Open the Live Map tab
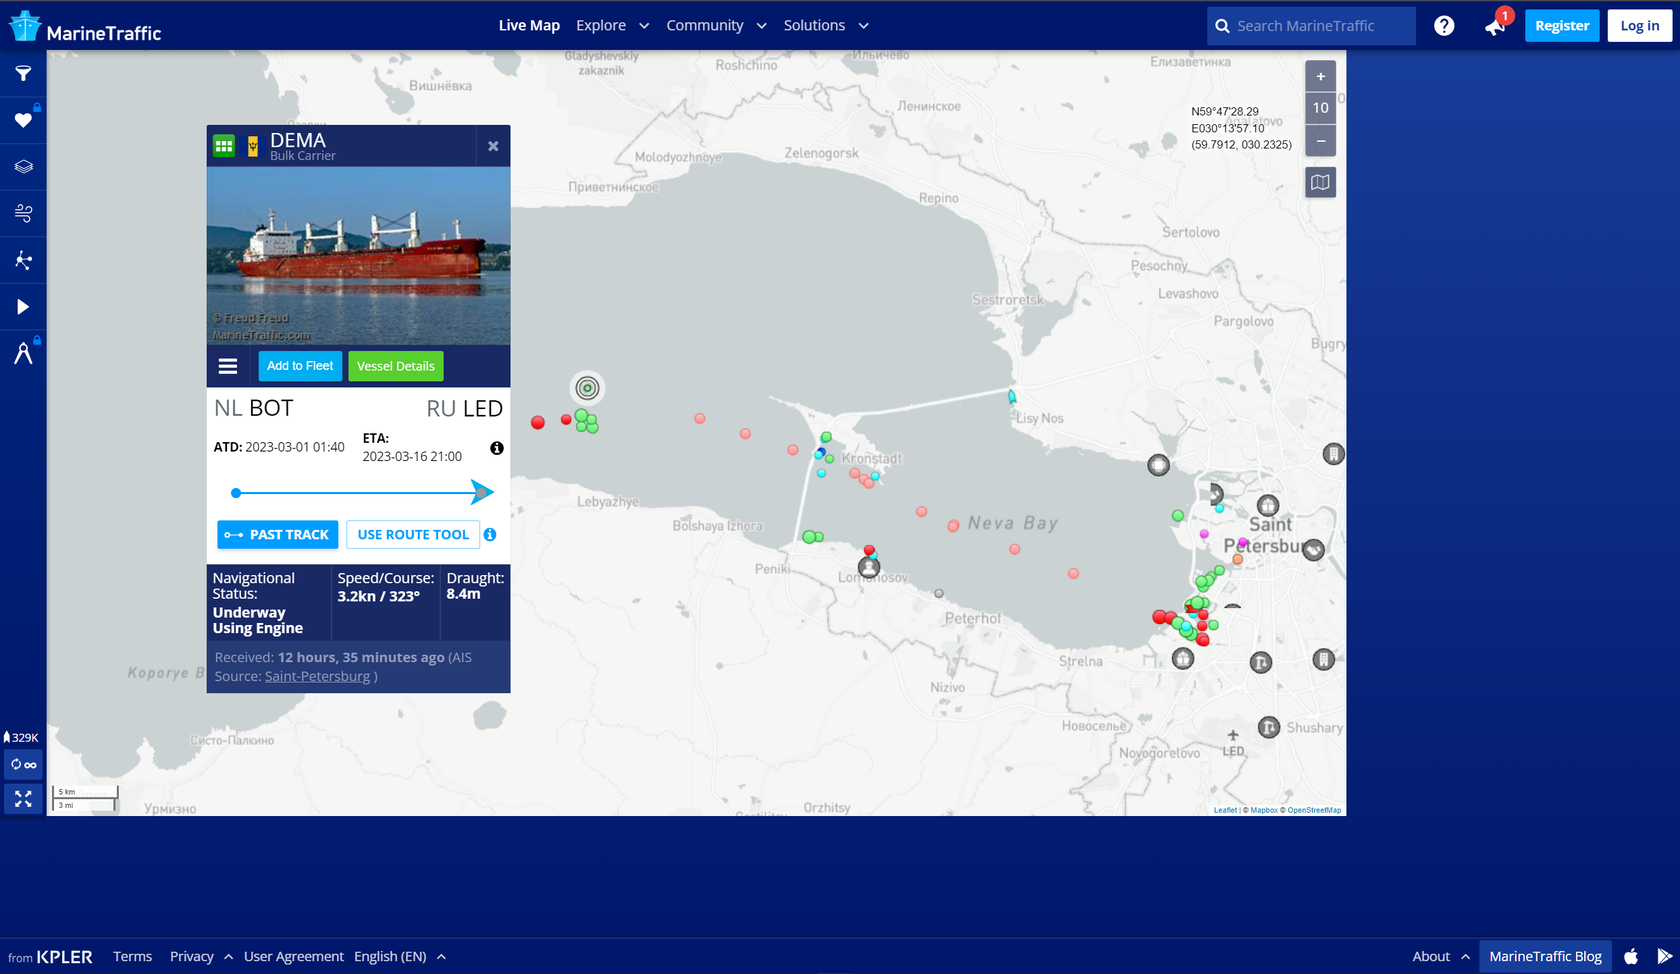This screenshot has width=1680, height=974. 529,25
